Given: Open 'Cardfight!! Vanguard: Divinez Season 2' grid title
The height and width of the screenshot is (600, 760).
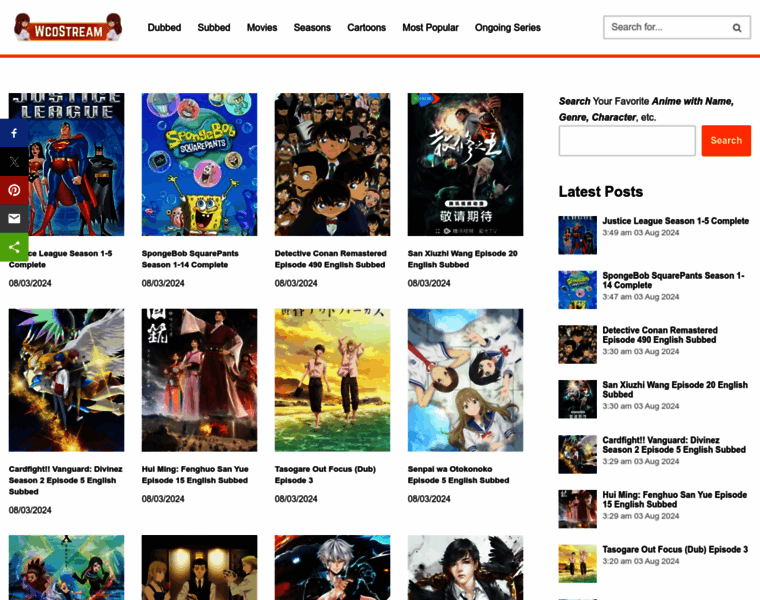Looking at the screenshot, I should coord(65,480).
